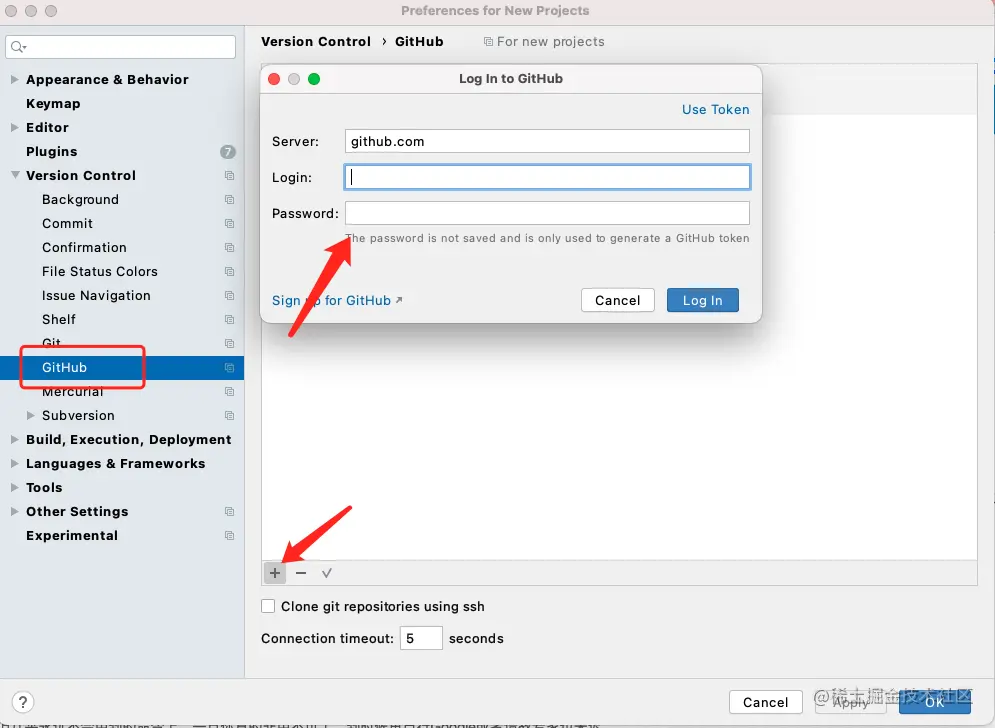
Task: Focus the Password input field
Action: pyautogui.click(x=547, y=213)
